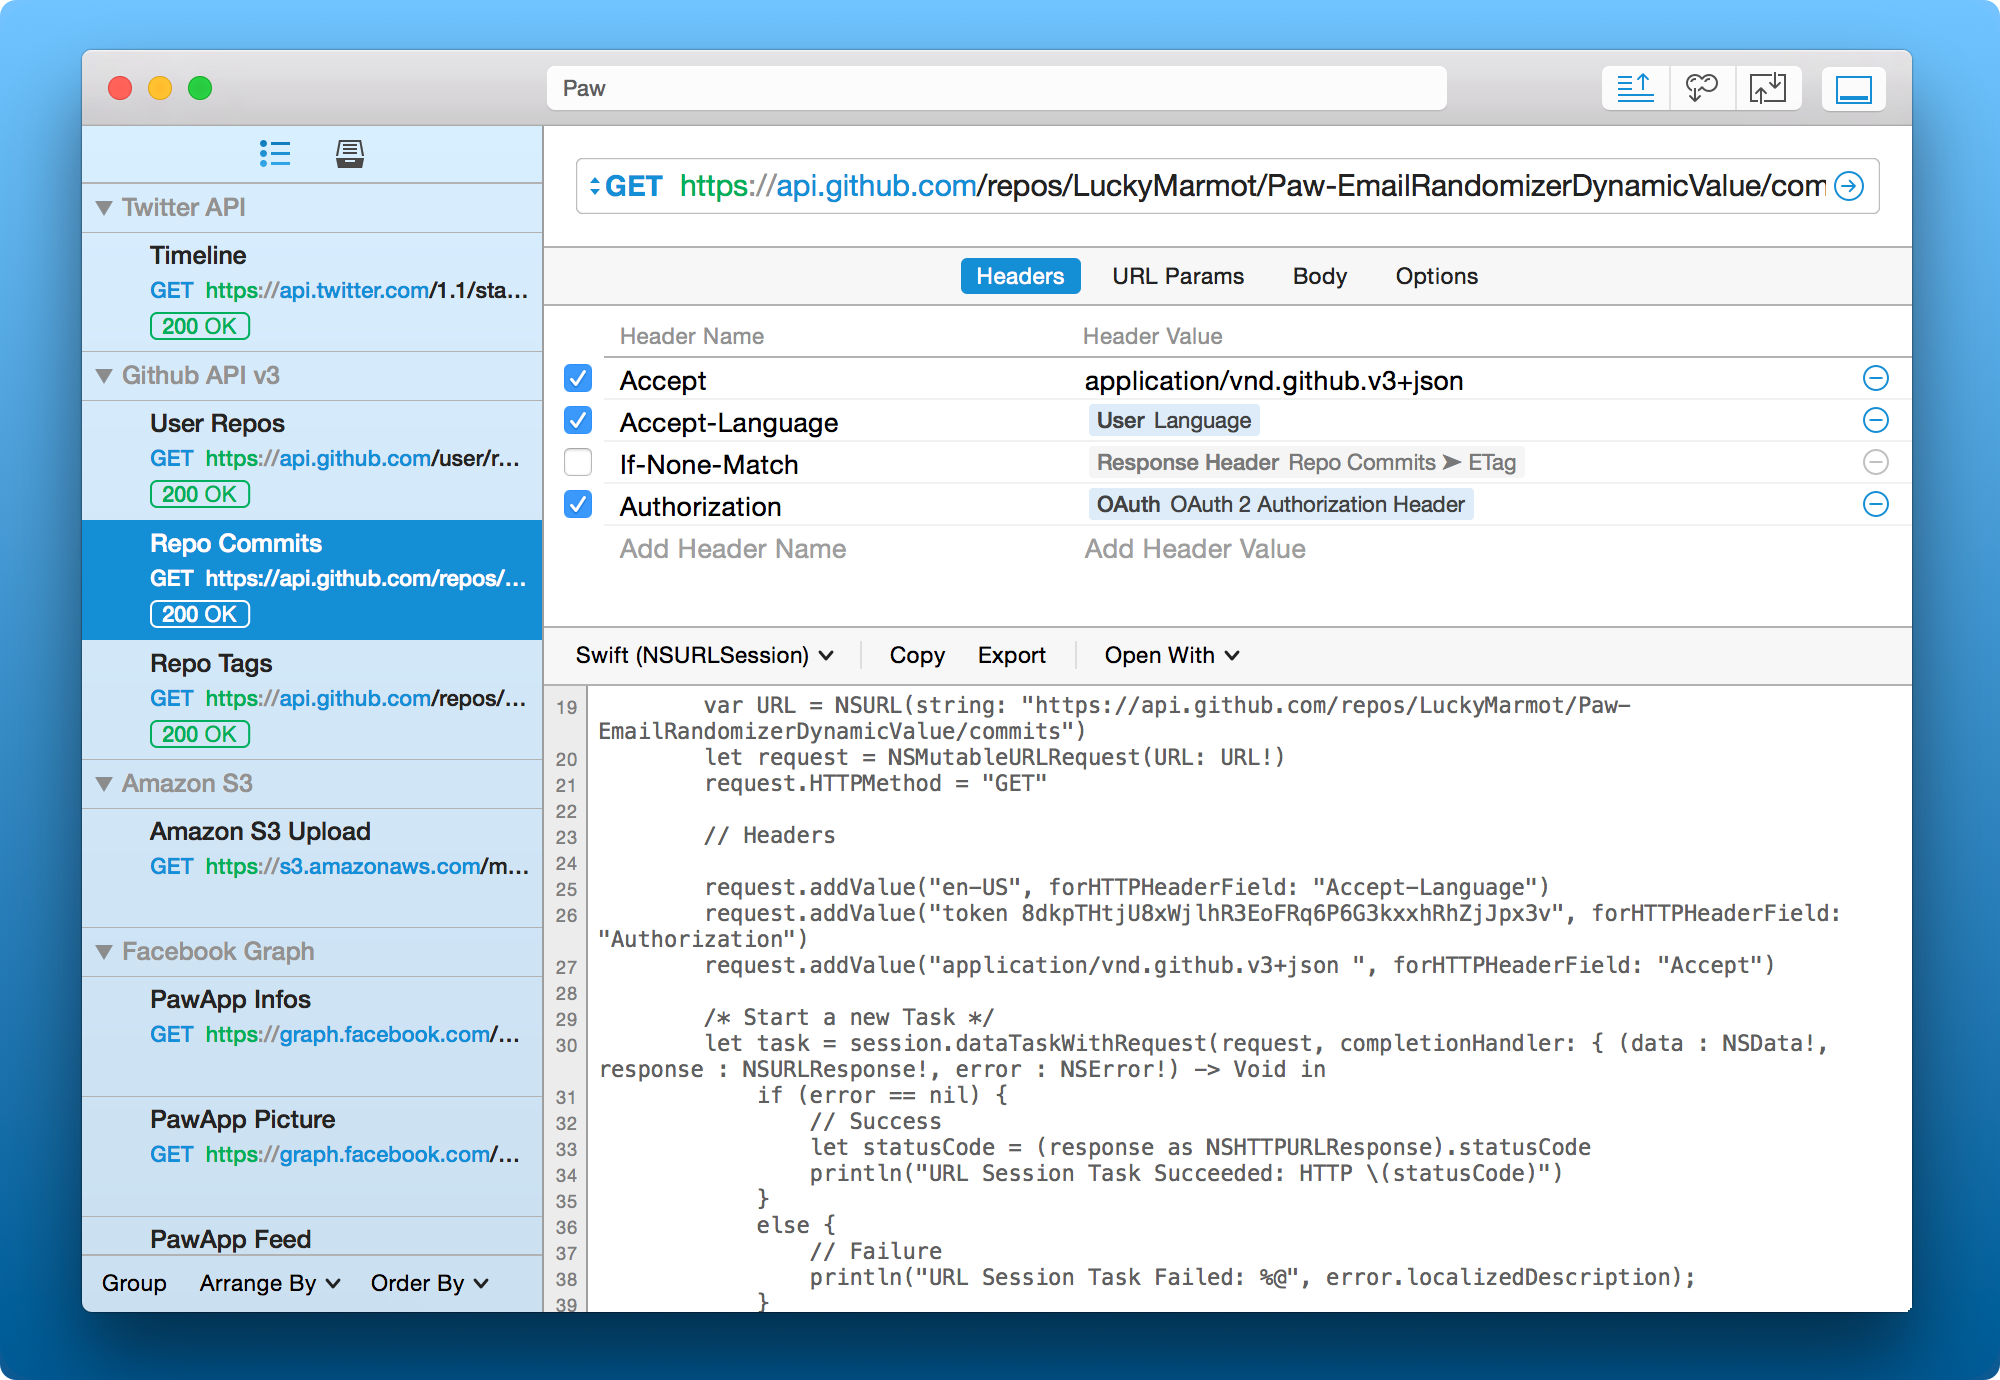Click the User Language dynamic value token

1174,420
